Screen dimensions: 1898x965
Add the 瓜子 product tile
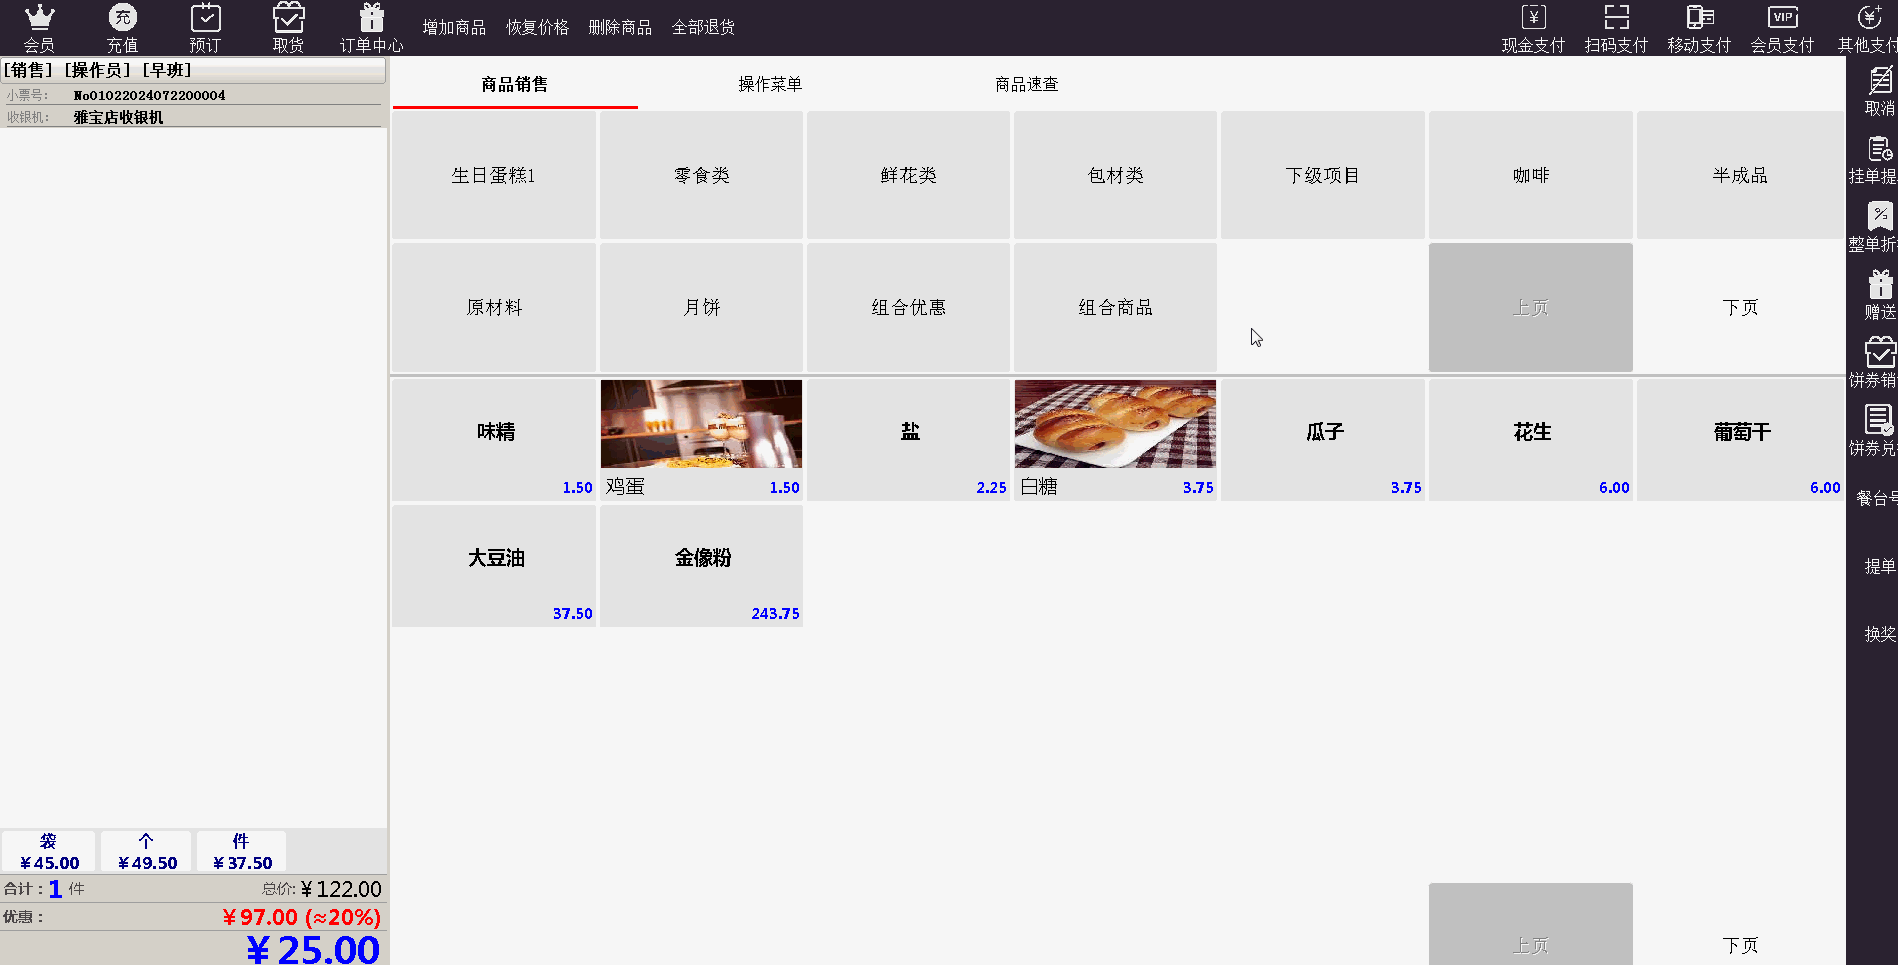pos(1322,439)
